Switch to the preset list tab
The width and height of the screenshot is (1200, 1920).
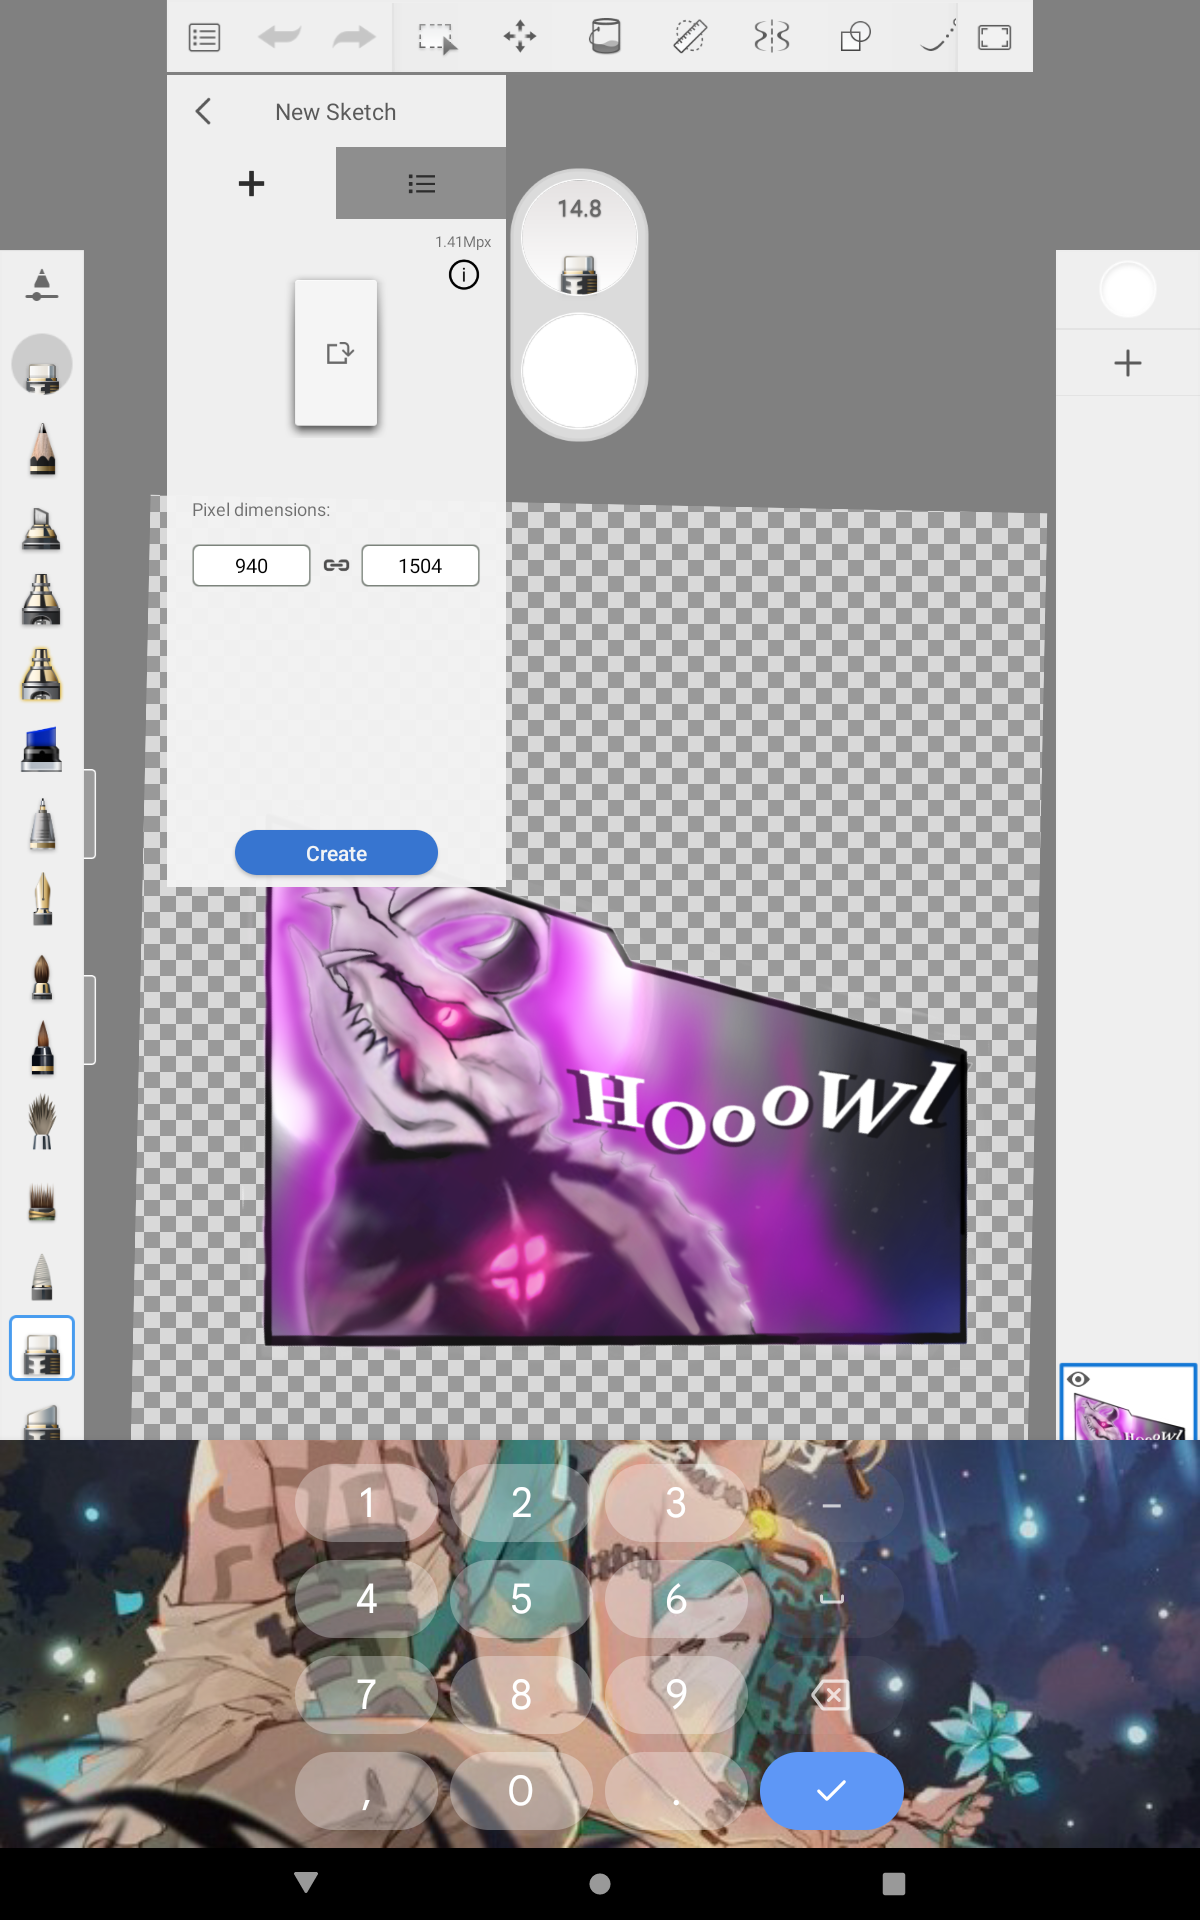click(x=421, y=184)
